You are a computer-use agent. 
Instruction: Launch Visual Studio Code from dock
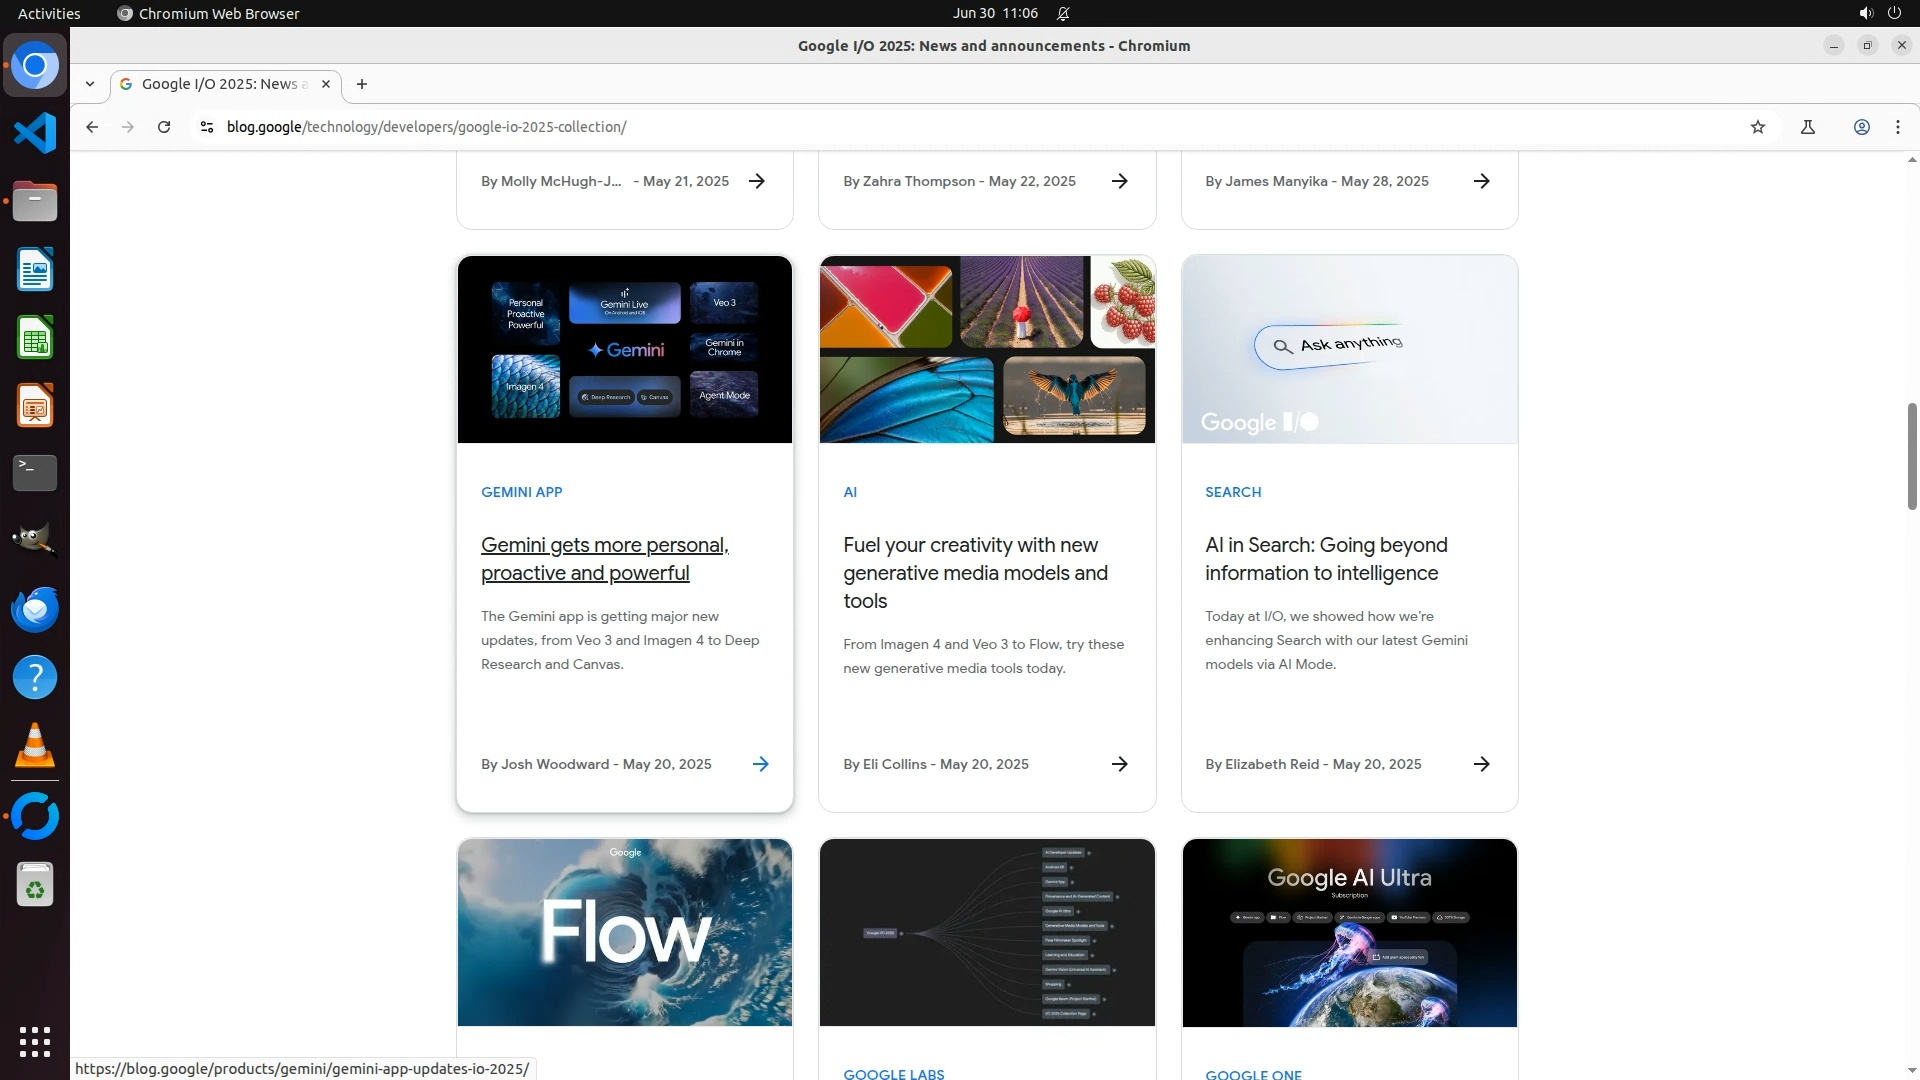coord(35,133)
